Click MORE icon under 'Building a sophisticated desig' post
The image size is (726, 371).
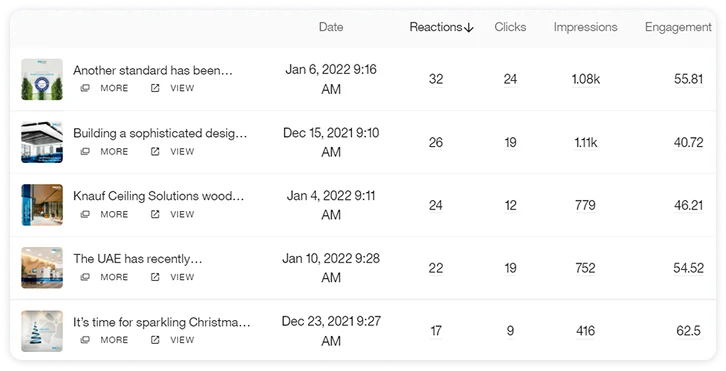[x=85, y=151]
